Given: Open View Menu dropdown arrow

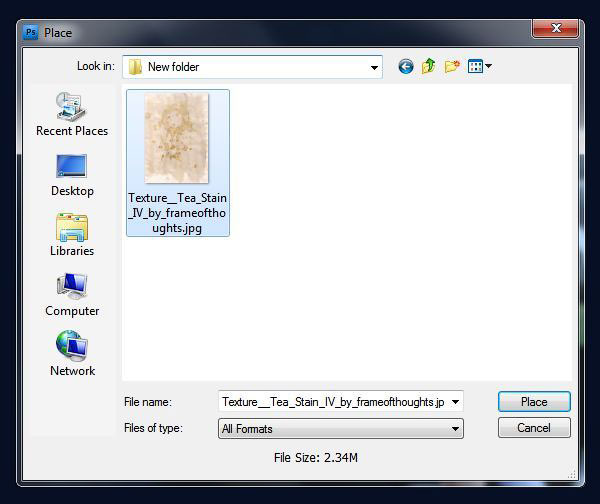Looking at the screenshot, I should click(x=488, y=66).
